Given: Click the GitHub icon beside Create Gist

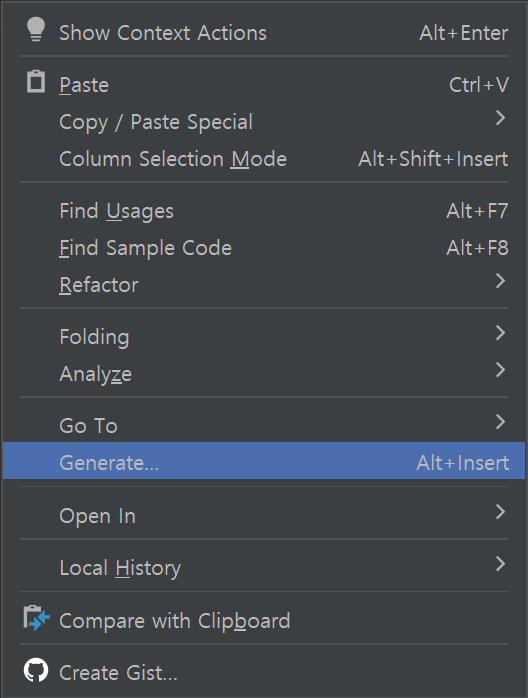Looking at the screenshot, I should tap(36, 670).
